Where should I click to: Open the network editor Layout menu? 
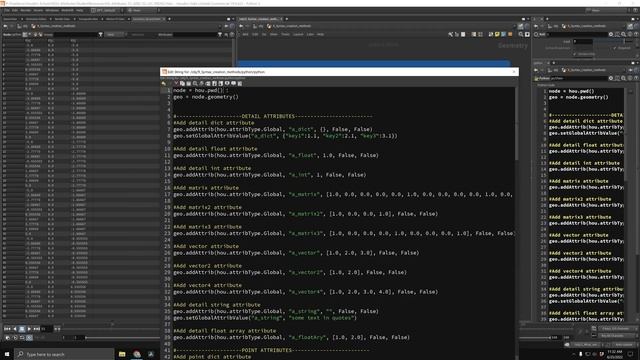tap(298, 34)
